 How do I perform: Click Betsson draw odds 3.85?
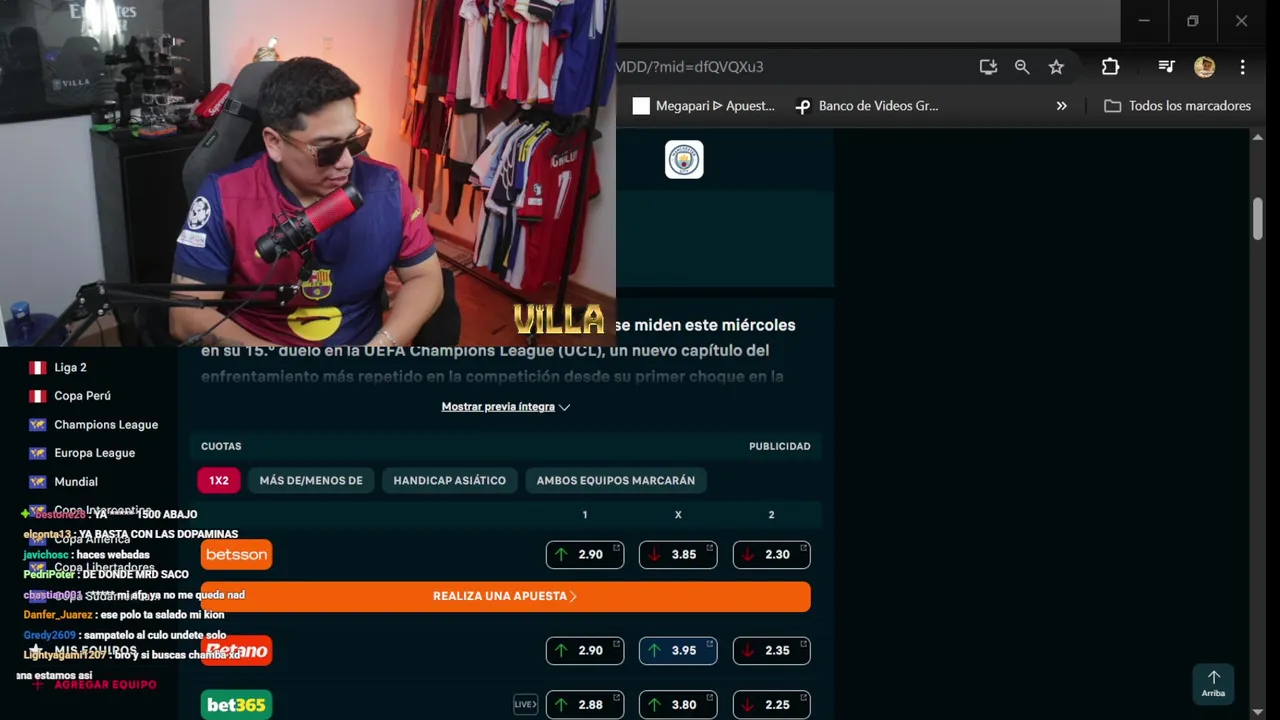coord(678,554)
